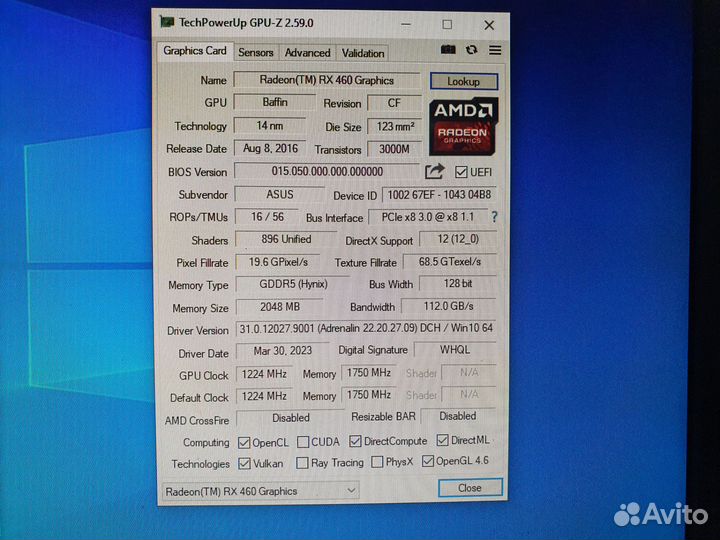This screenshot has width=720, height=540.
Task: Click the Resizable BAR value 'Disabled'
Action: coord(458,416)
